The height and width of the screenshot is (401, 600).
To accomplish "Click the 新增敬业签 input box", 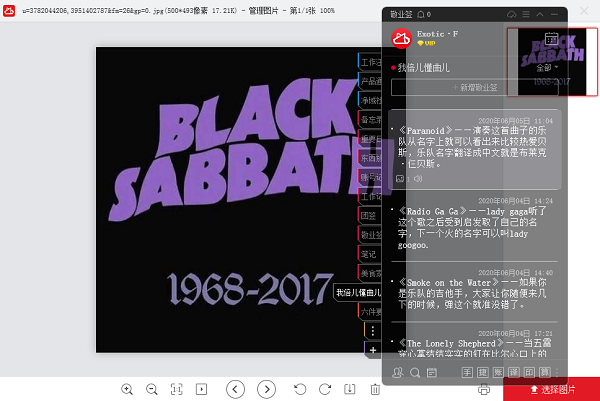I will coord(474,87).
